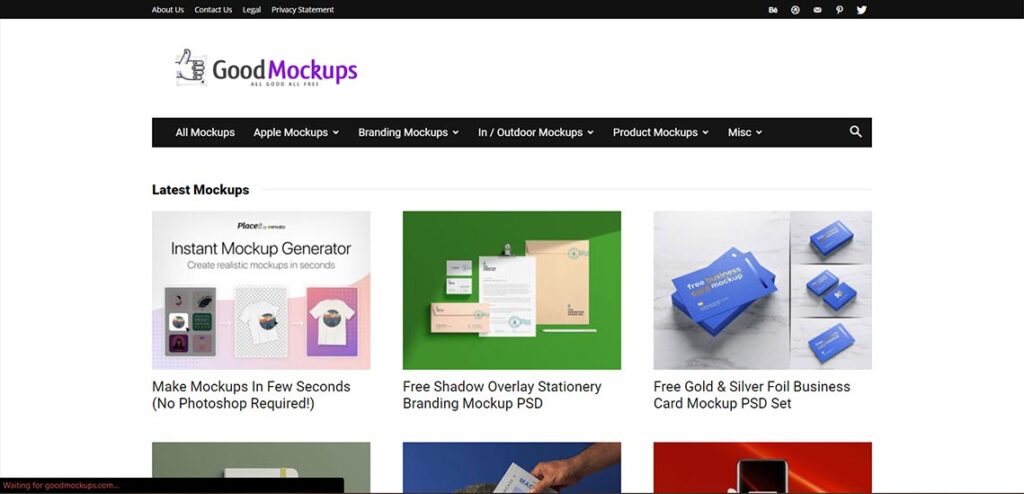Image resolution: width=1024 pixels, height=494 pixels.
Task: Open the Instant Mockup Generator thumbnail
Action: tap(261, 290)
